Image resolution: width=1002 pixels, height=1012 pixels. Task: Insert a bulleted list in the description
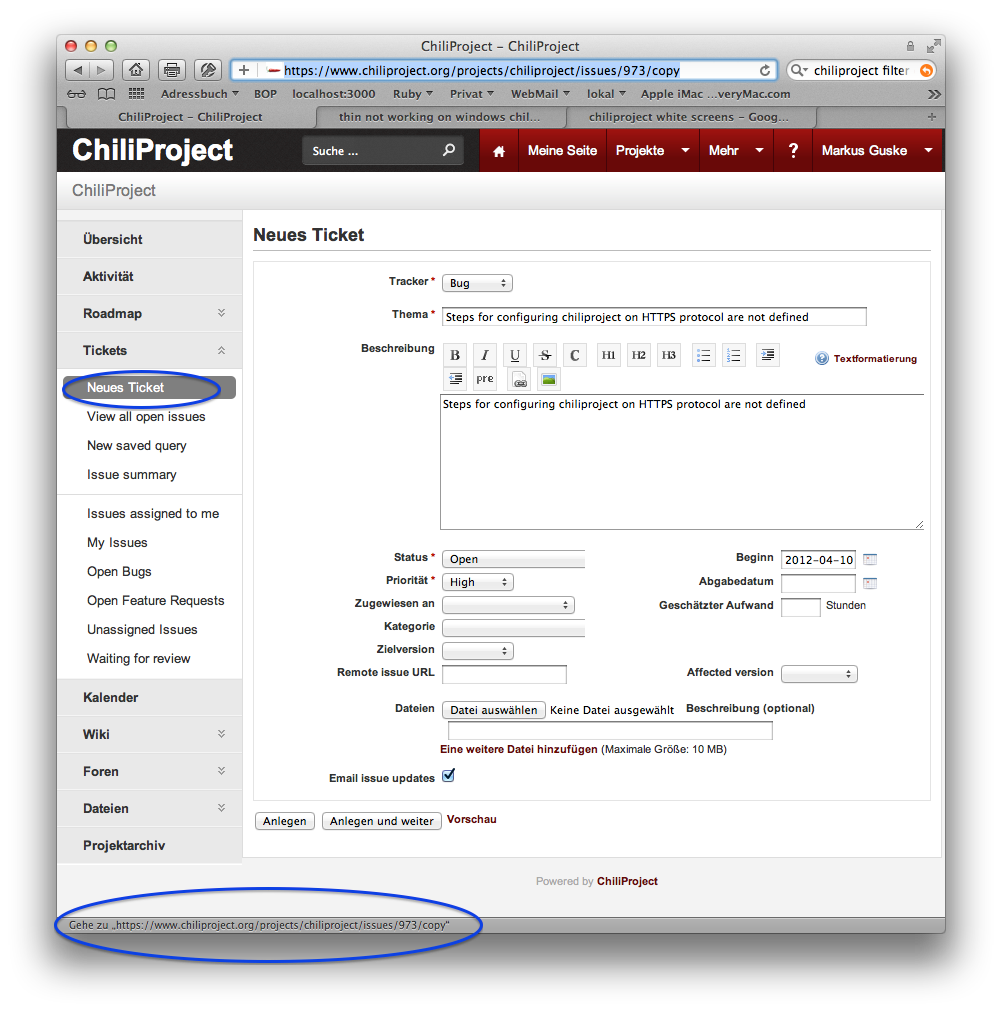tap(703, 355)
